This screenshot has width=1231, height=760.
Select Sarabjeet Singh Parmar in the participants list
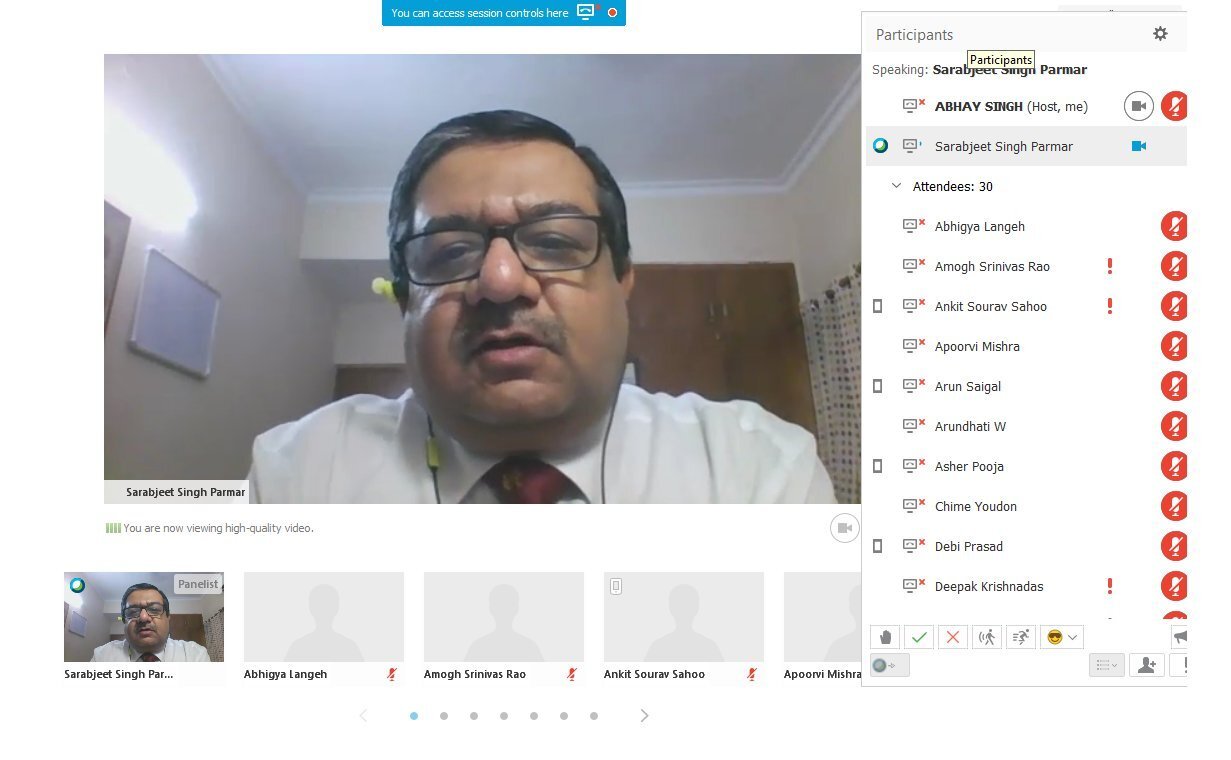[1003, 146]
